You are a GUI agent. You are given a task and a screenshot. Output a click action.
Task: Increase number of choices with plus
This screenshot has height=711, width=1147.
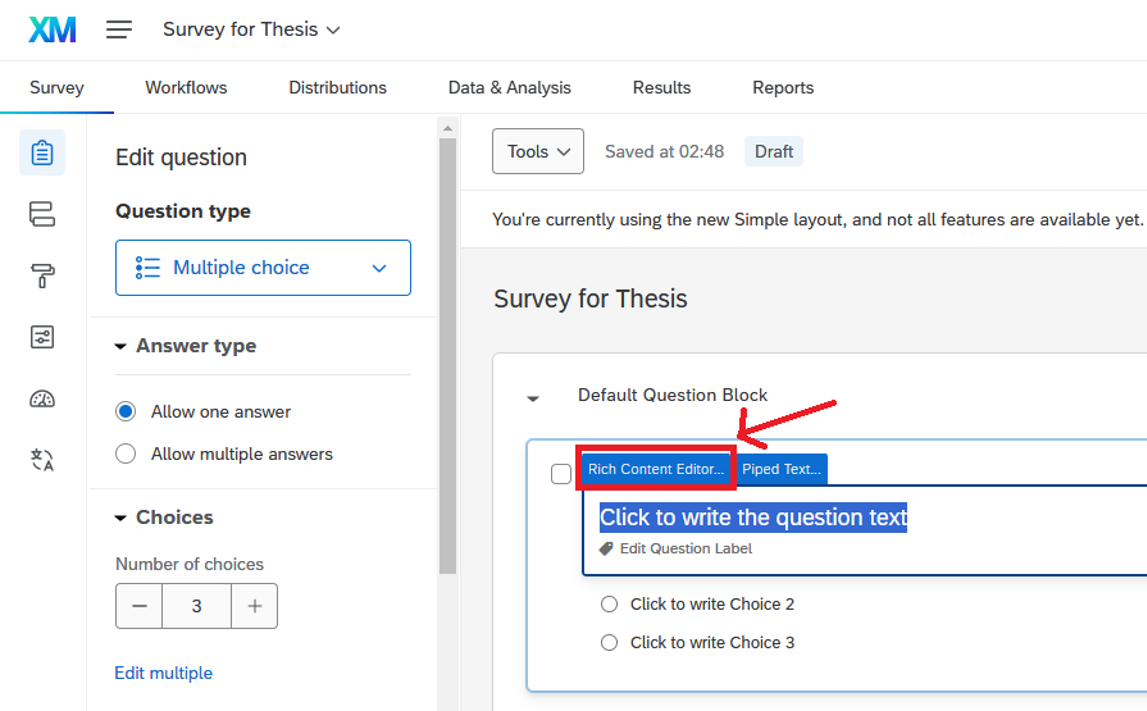click(x=254, y=606)
